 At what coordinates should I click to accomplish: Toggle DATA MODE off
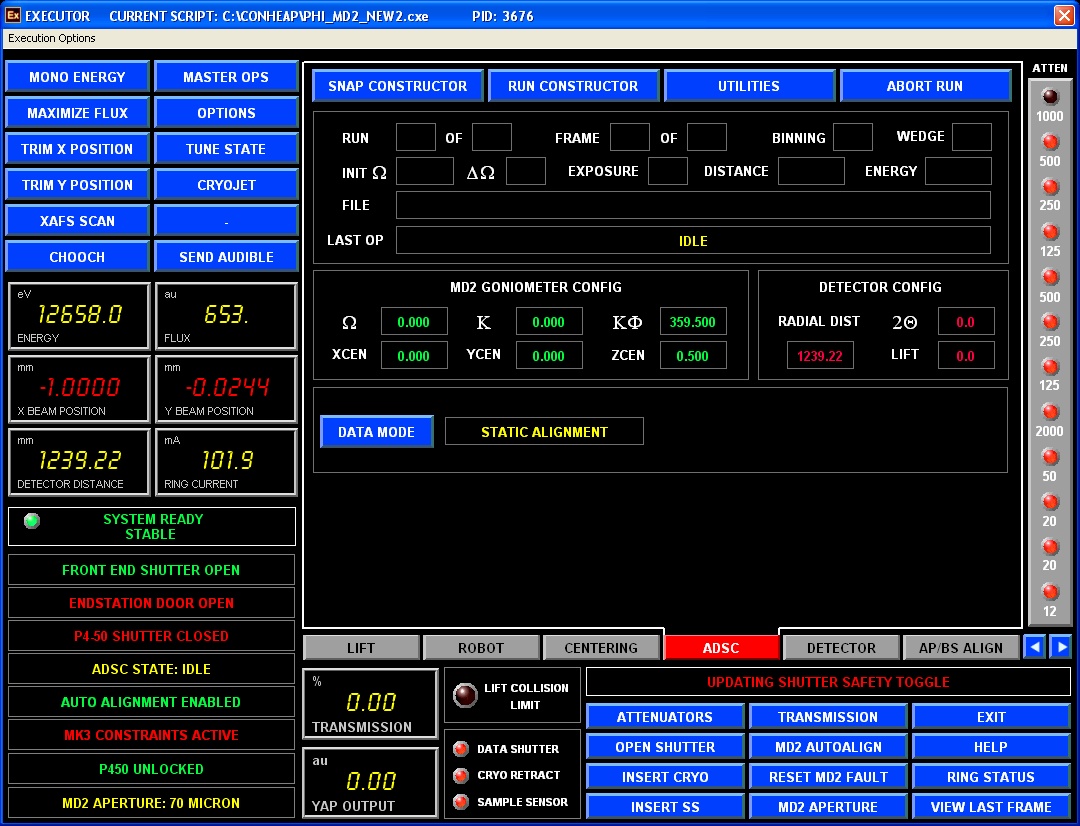(x=376, y=431)
